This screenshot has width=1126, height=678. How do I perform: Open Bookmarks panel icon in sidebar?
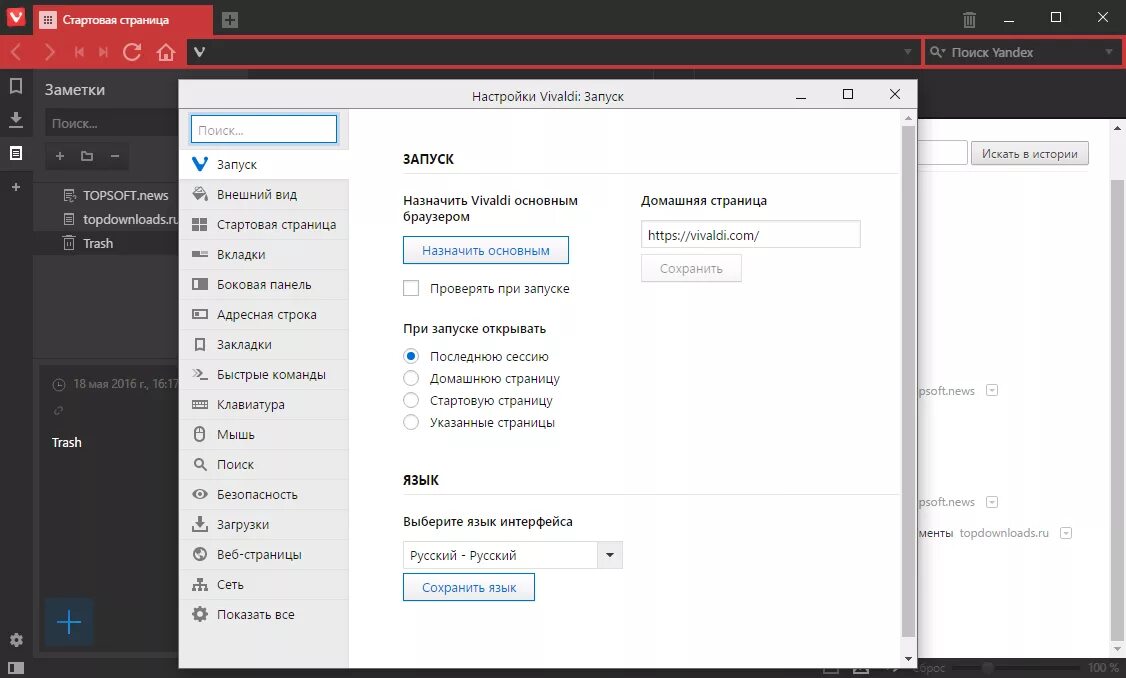tap(16, 86)
